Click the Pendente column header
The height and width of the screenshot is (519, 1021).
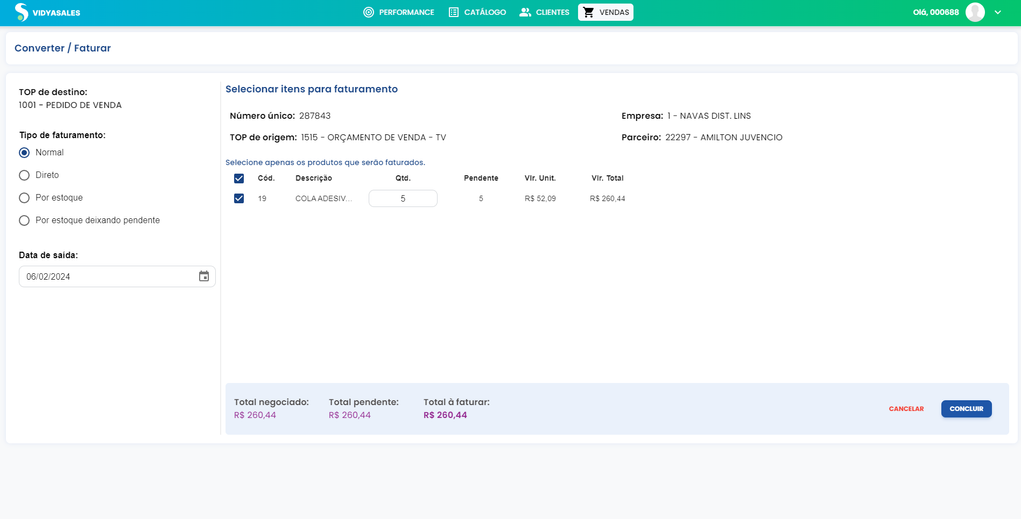click(481, 178)
